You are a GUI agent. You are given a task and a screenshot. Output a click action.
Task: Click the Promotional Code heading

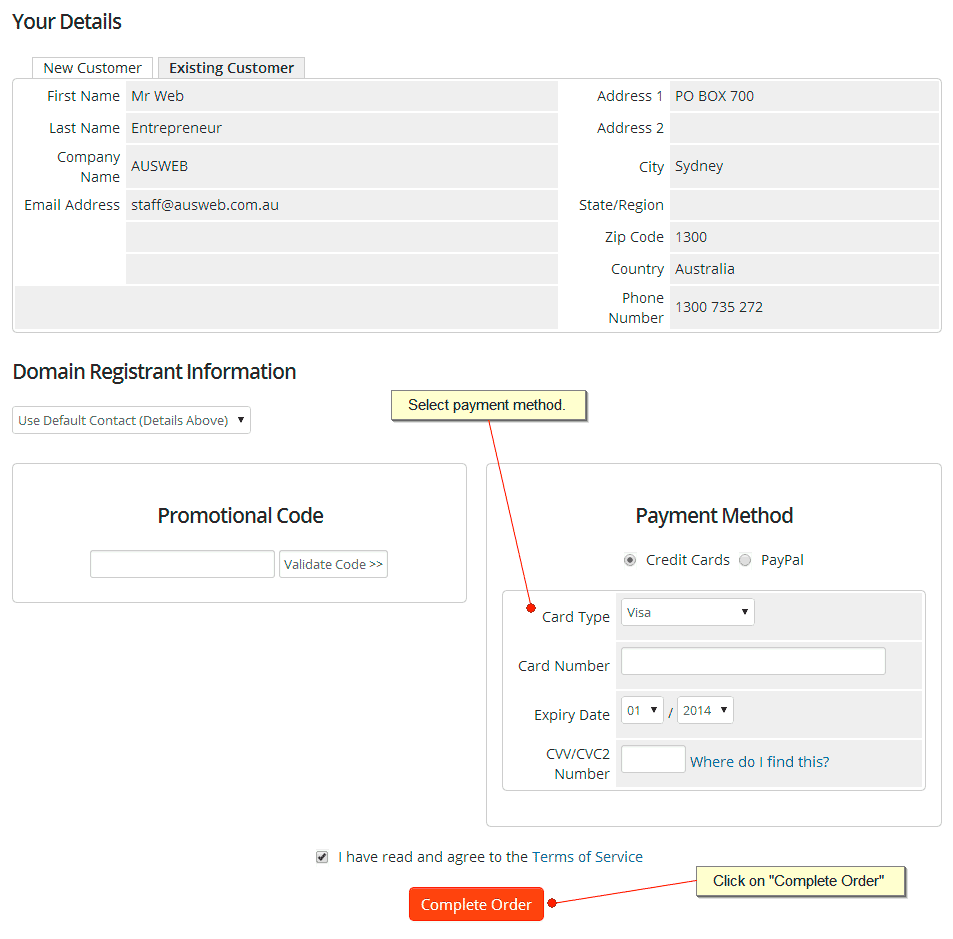click(240, 515)
